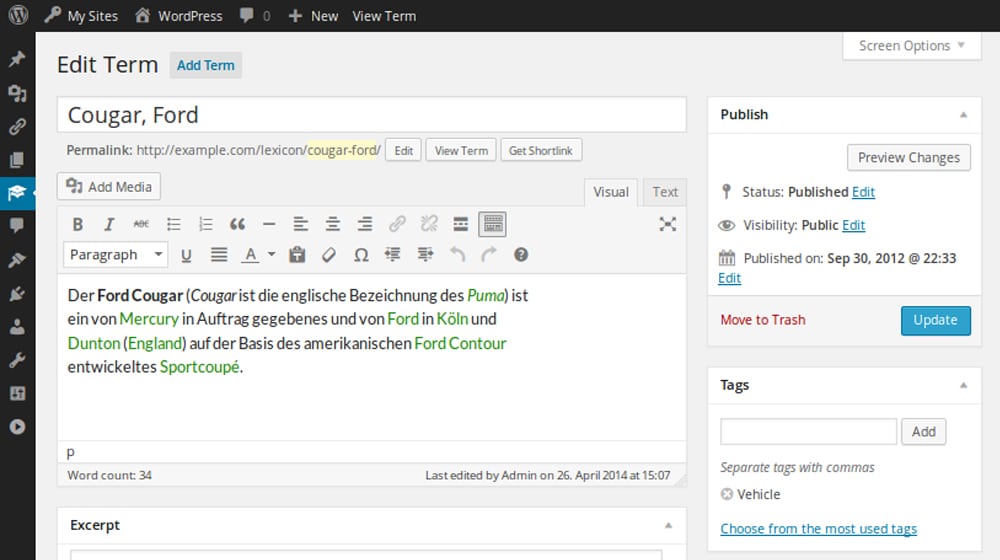The height and width of the screenshot is (560, 1000).
Task: Apply text color with A button
Action: [x=251, y=255]
